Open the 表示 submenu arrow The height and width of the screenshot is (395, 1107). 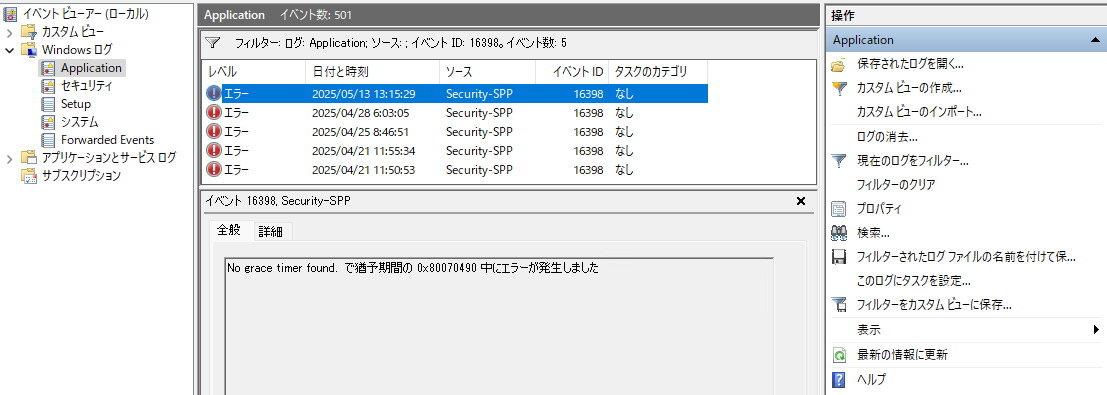point(1096,330)
